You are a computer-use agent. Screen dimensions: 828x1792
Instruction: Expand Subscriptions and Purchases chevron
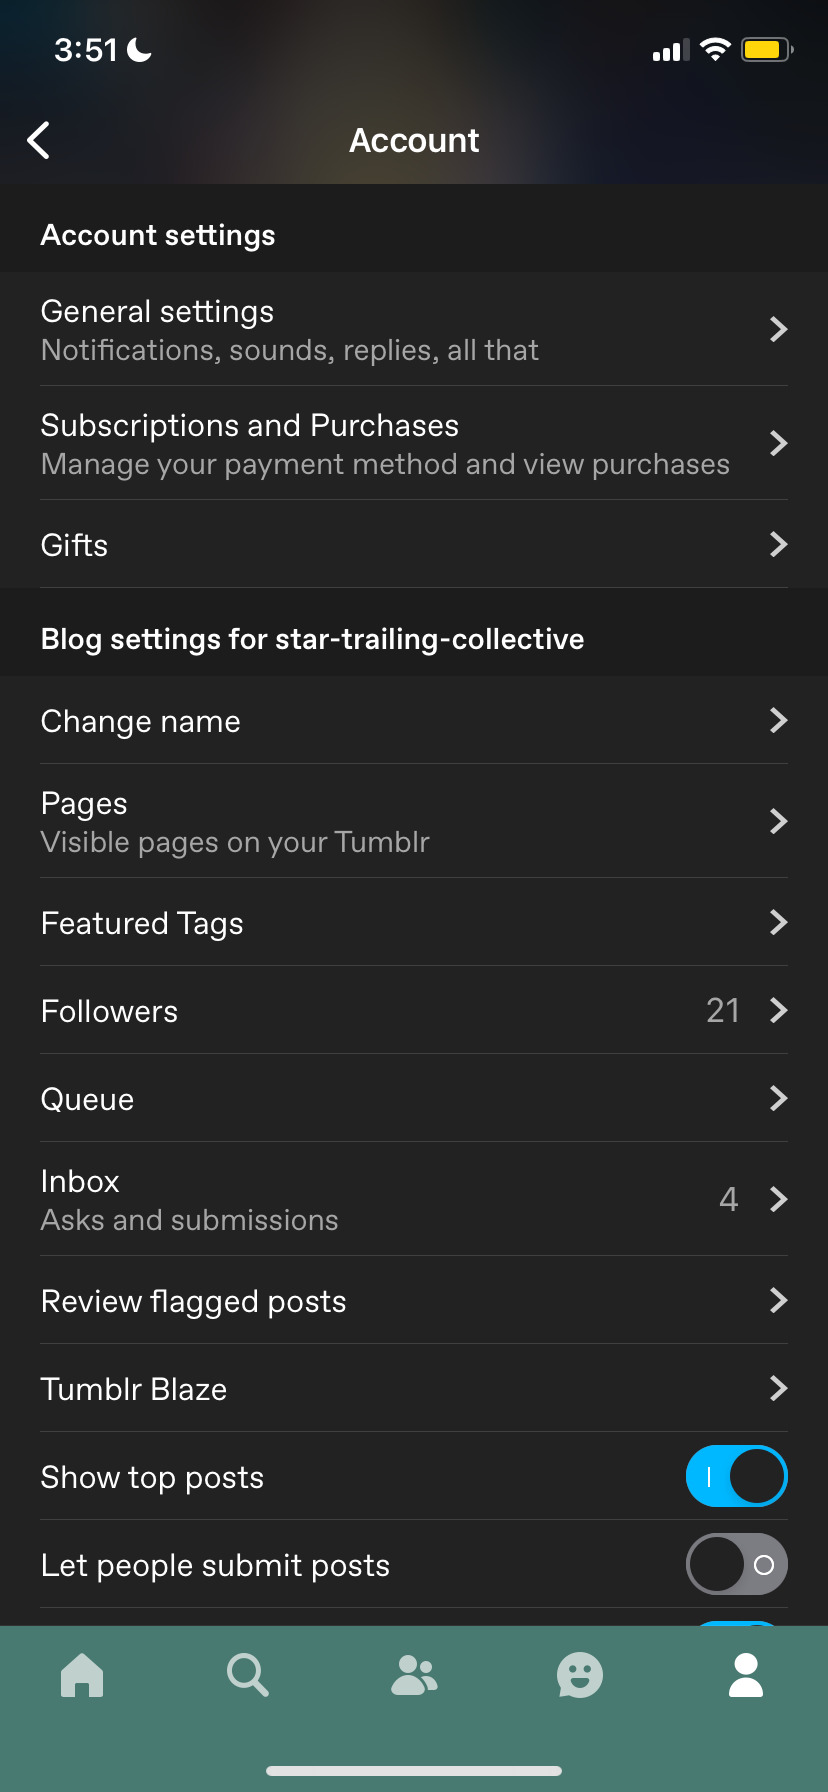pyautogui.click(x=779, y=443)
